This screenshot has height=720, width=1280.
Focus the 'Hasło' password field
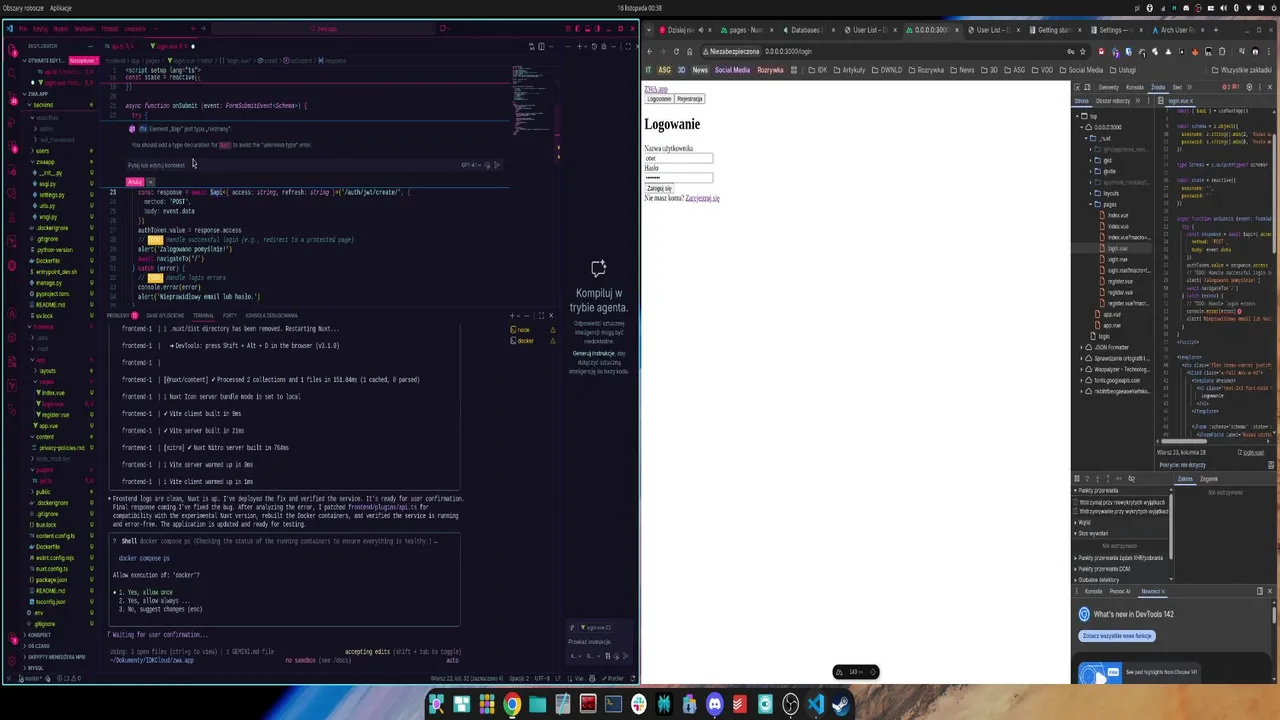(x=679, y=178)
